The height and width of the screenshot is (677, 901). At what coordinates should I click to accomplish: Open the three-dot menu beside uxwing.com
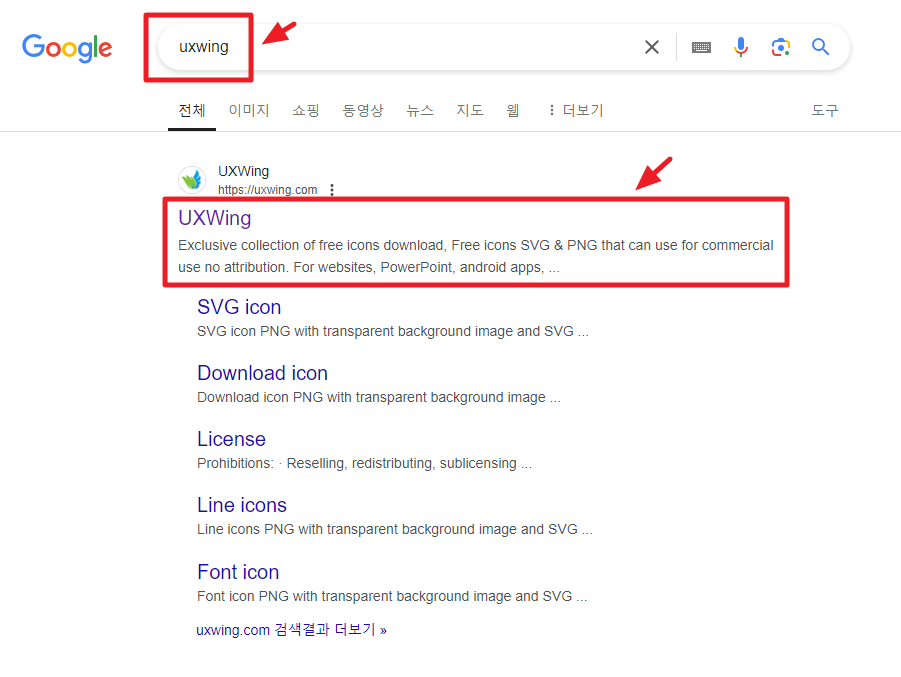pos(331,189)
